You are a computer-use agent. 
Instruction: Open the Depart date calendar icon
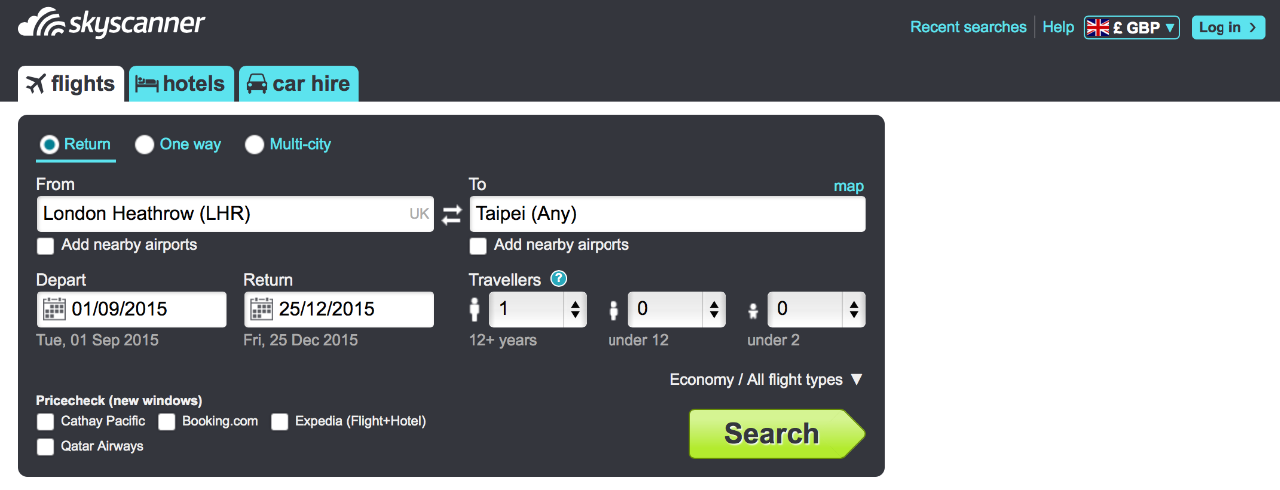pyautogui.click(x=54, y=309)
